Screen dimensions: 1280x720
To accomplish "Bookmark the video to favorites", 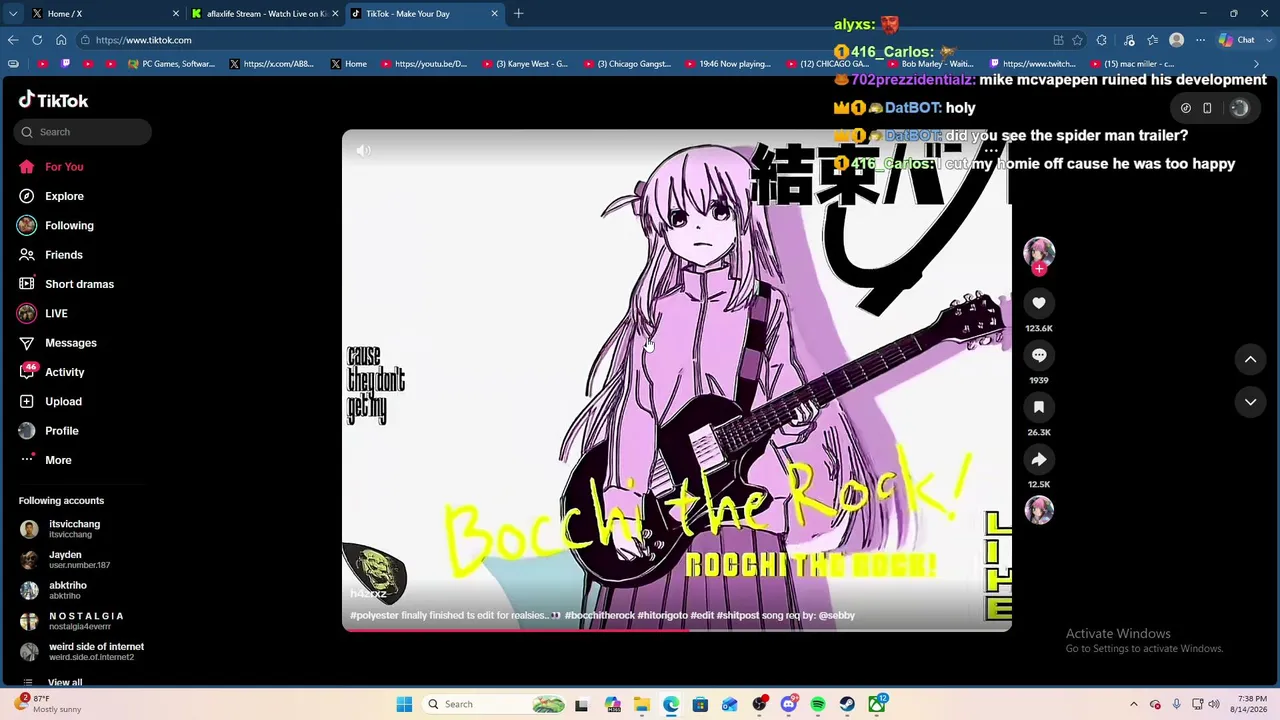I will [x=1039, y=407].
